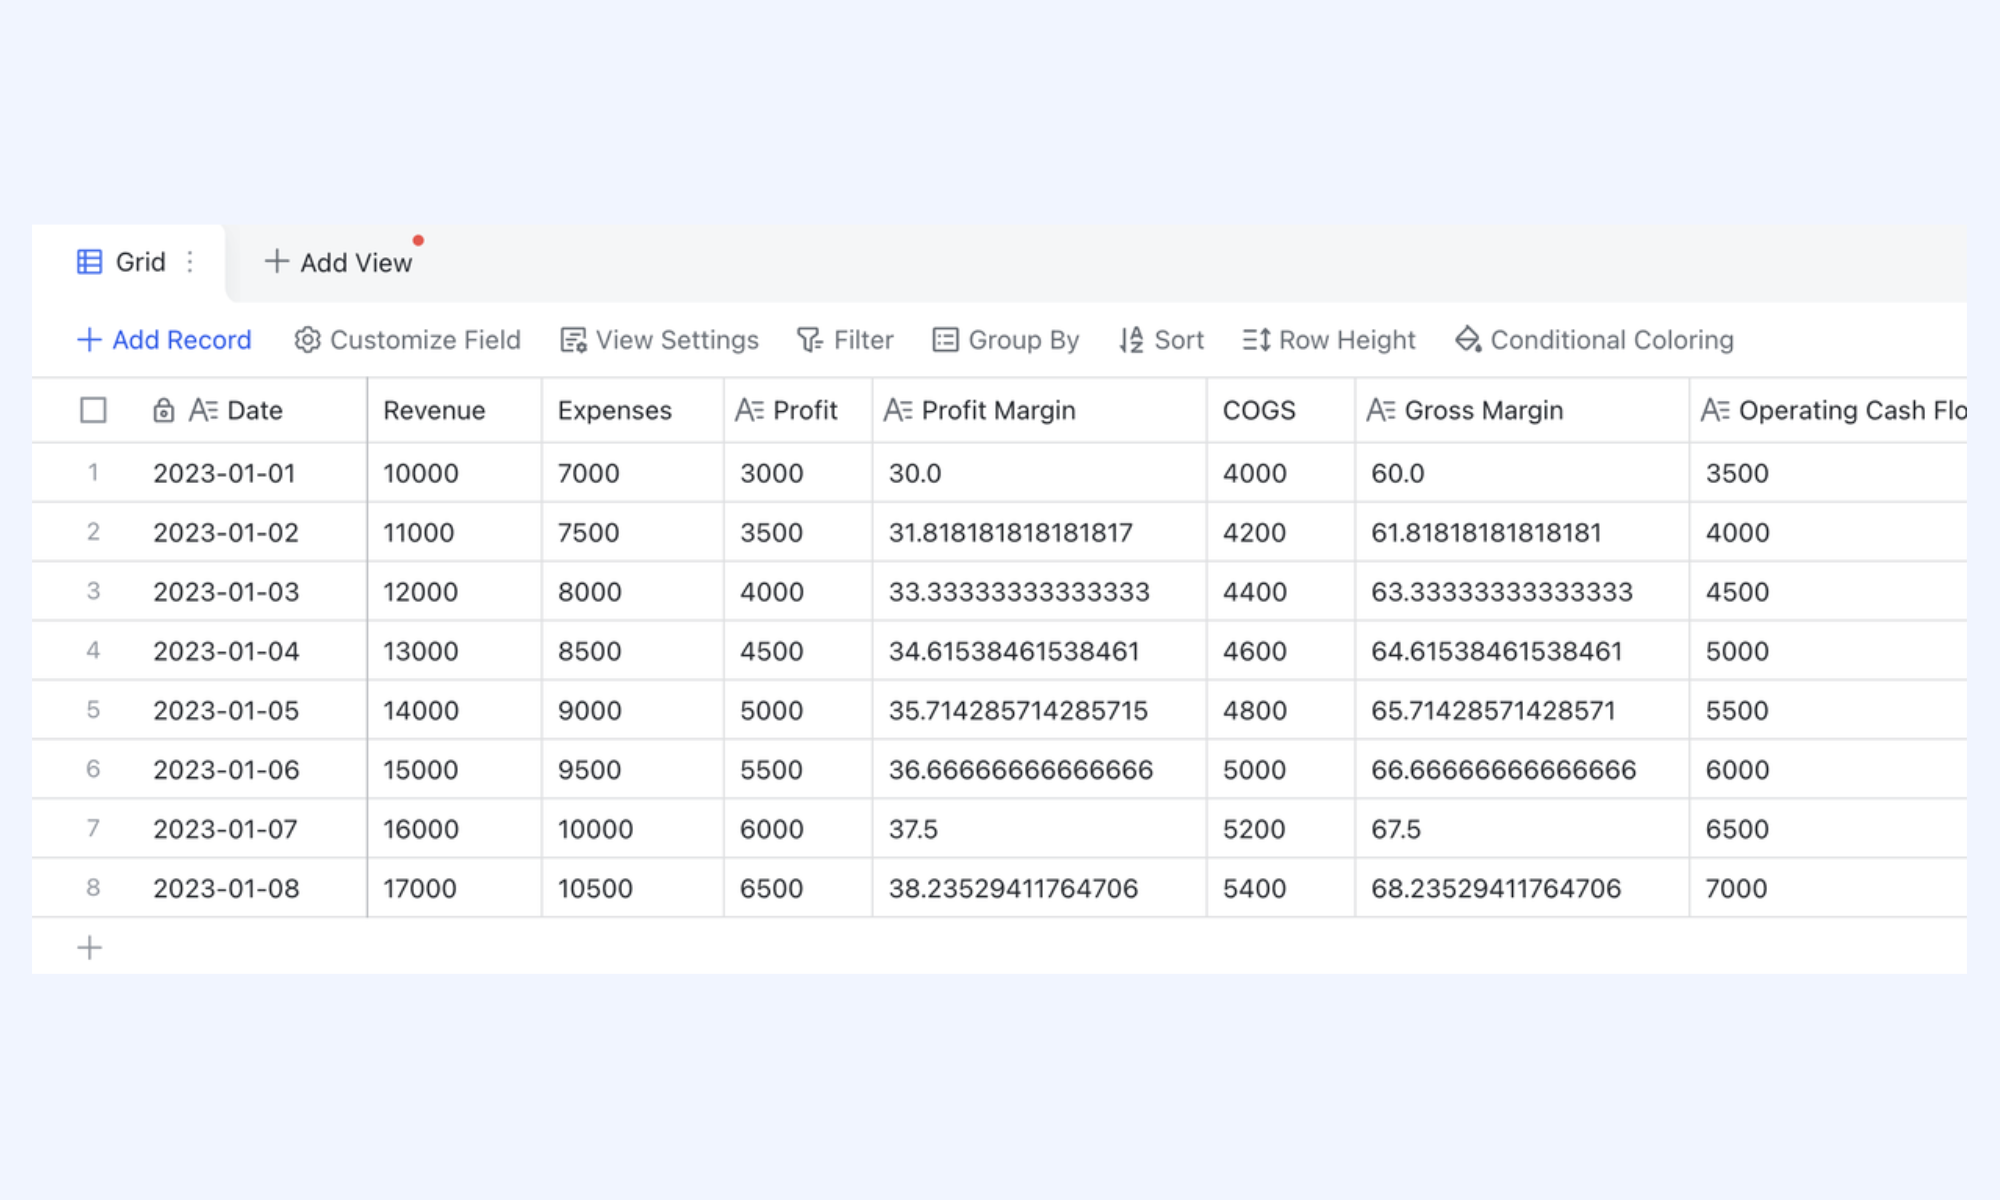Click Expenses cell 7500
This screenshot has width=2000, height=1200.
(x=633, y=532)
